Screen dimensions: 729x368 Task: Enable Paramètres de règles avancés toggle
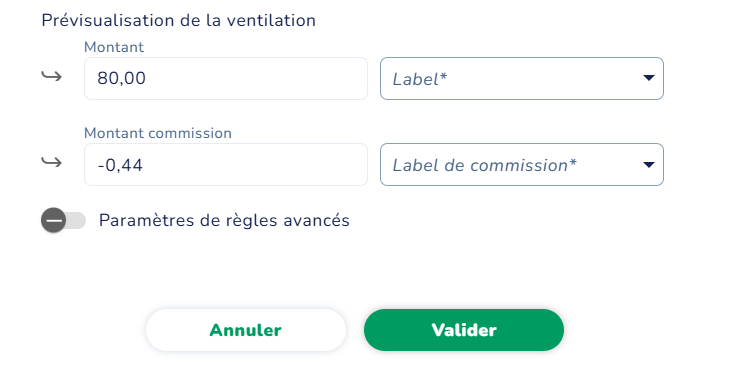tap(64, 220)
